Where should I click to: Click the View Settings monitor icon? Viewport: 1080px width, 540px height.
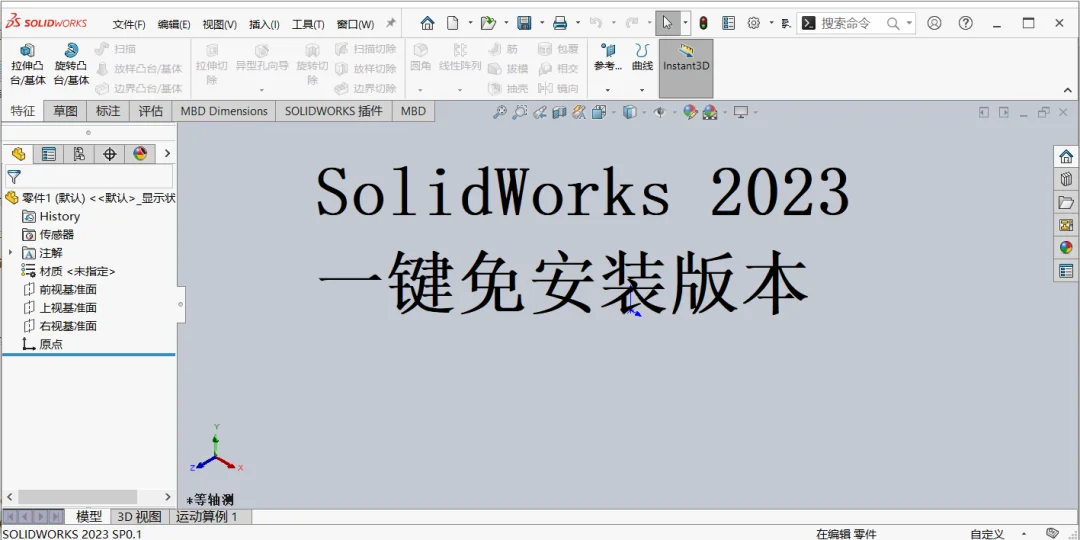pos(740,112)
